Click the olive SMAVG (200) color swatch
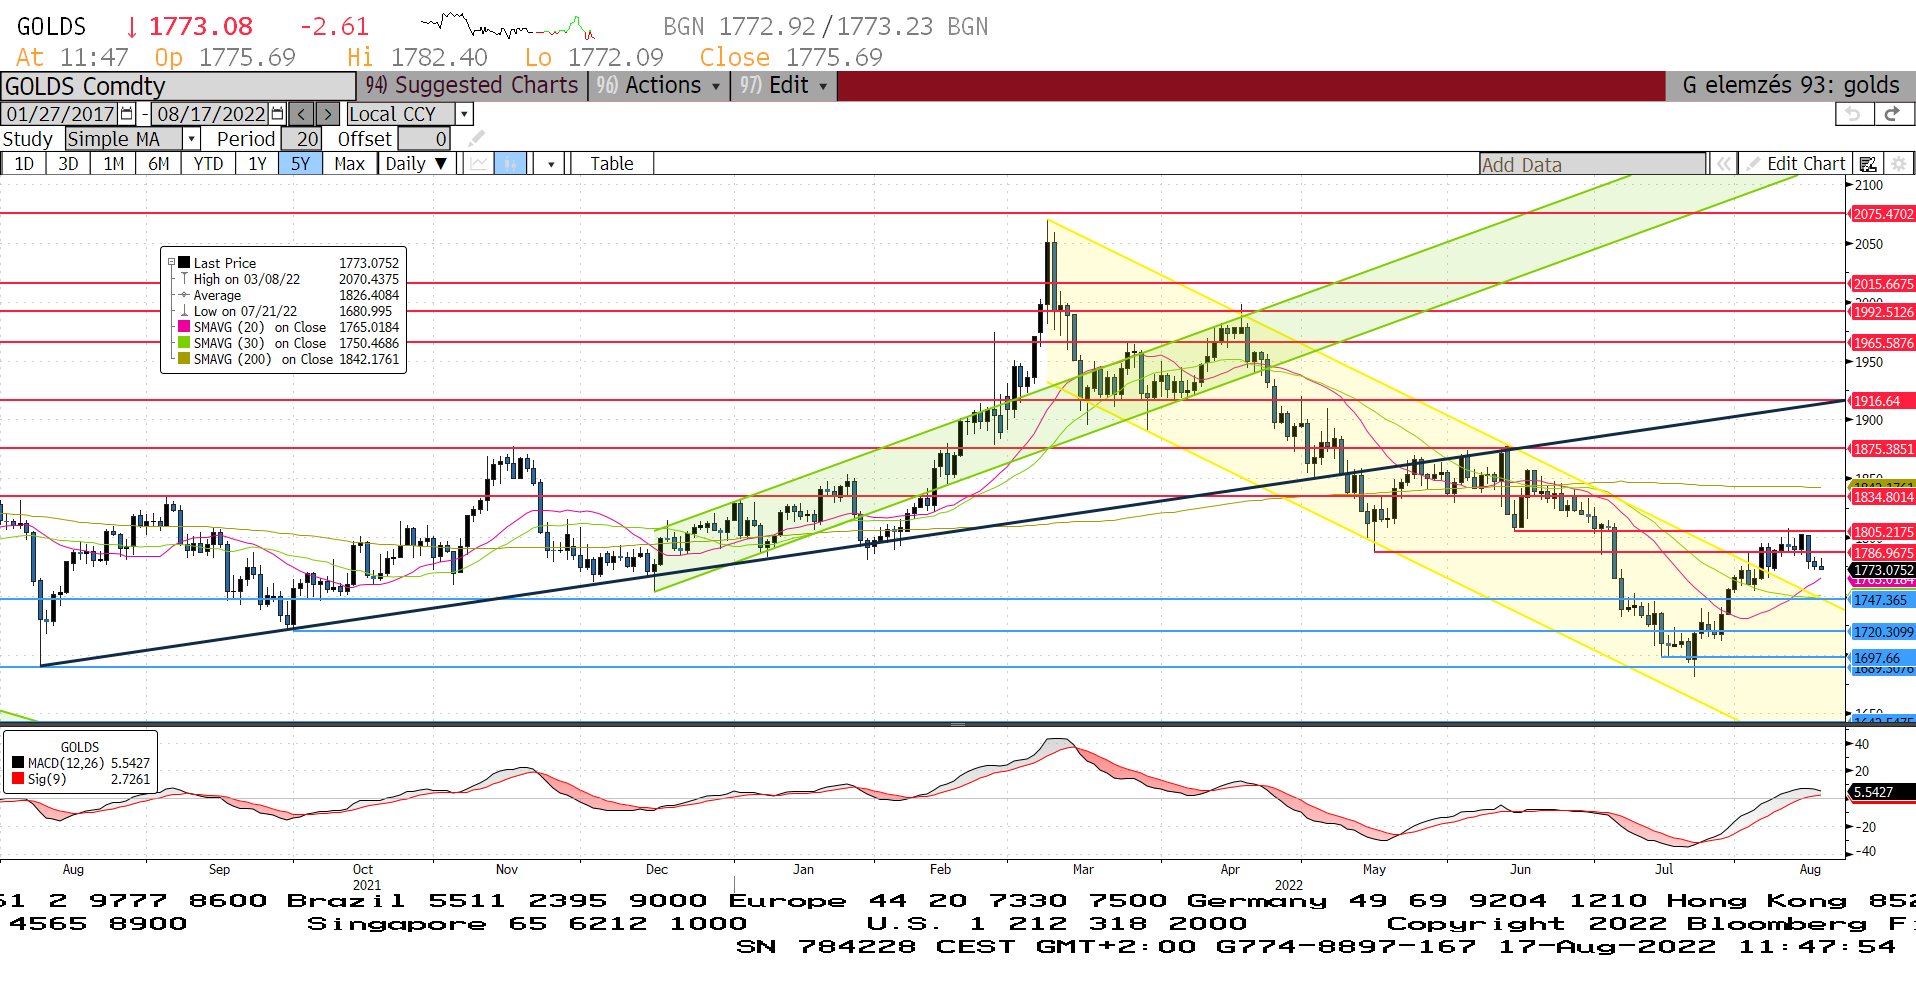 [184, 359]
